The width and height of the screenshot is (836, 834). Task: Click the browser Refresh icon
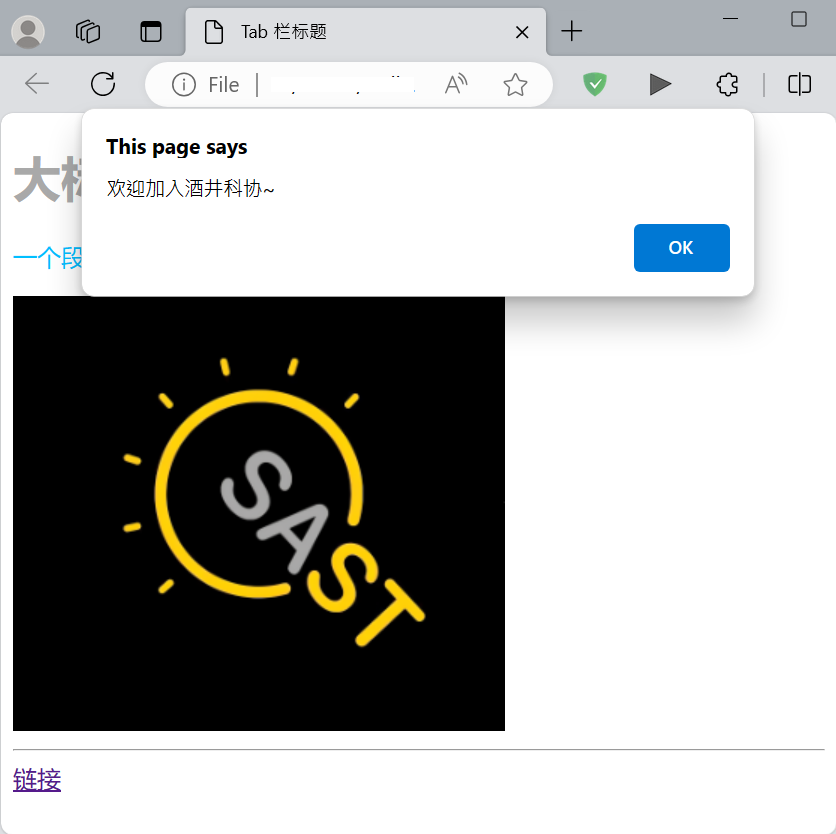(x=103, y=84)
